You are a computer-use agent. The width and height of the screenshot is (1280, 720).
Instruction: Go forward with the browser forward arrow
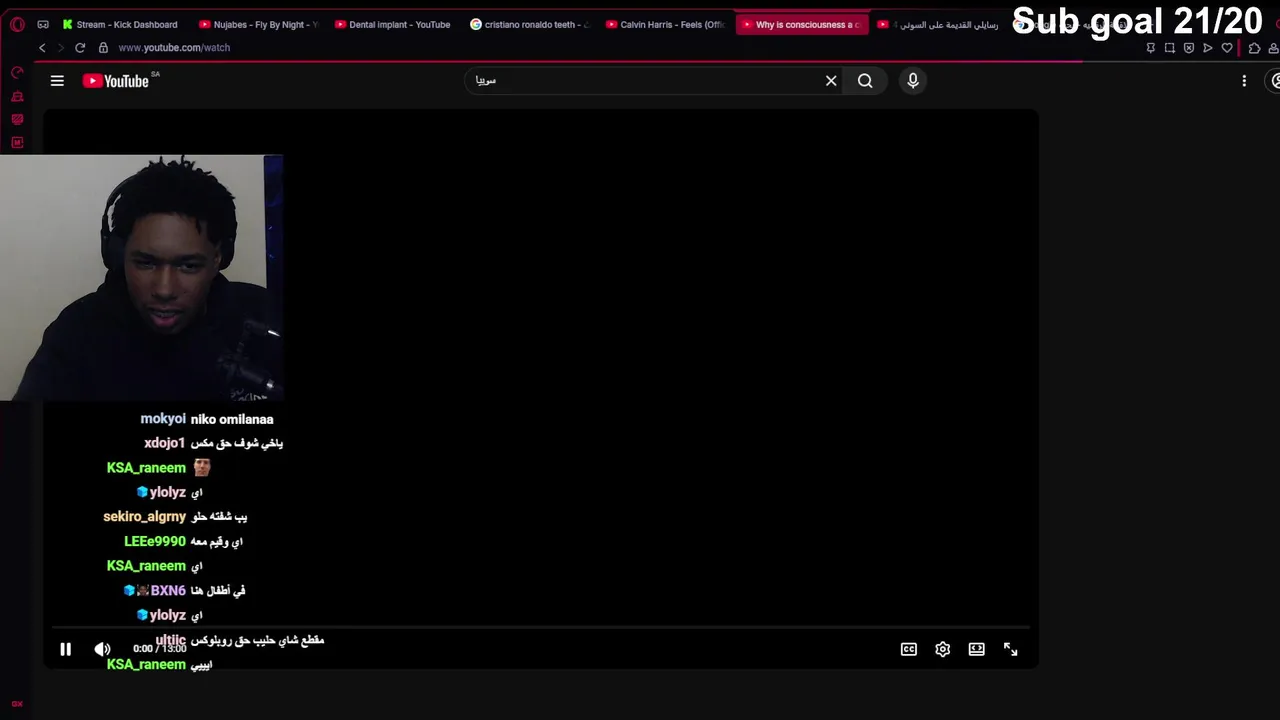(x=60, y=48)
